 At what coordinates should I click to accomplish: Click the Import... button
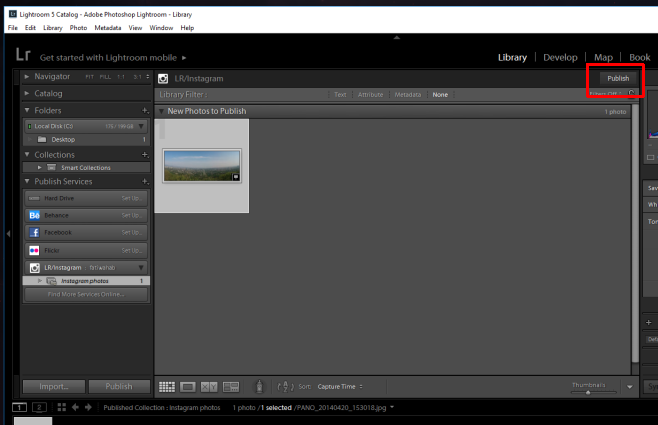54,386
